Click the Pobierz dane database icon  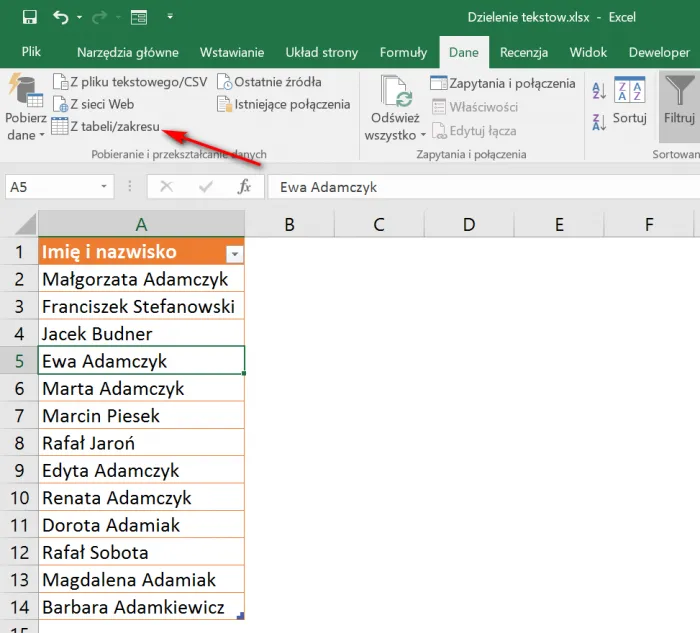[25, 93]
